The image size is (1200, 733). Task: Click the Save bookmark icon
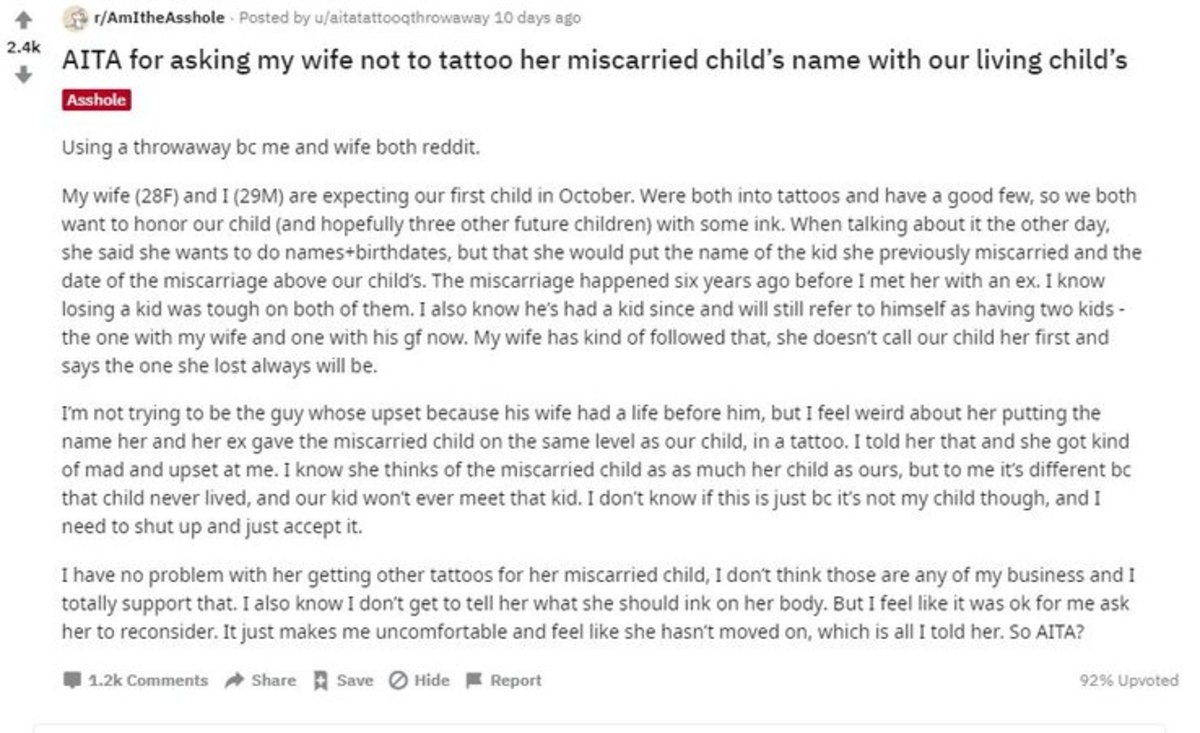pyautogui.click(x=321, y=680)
